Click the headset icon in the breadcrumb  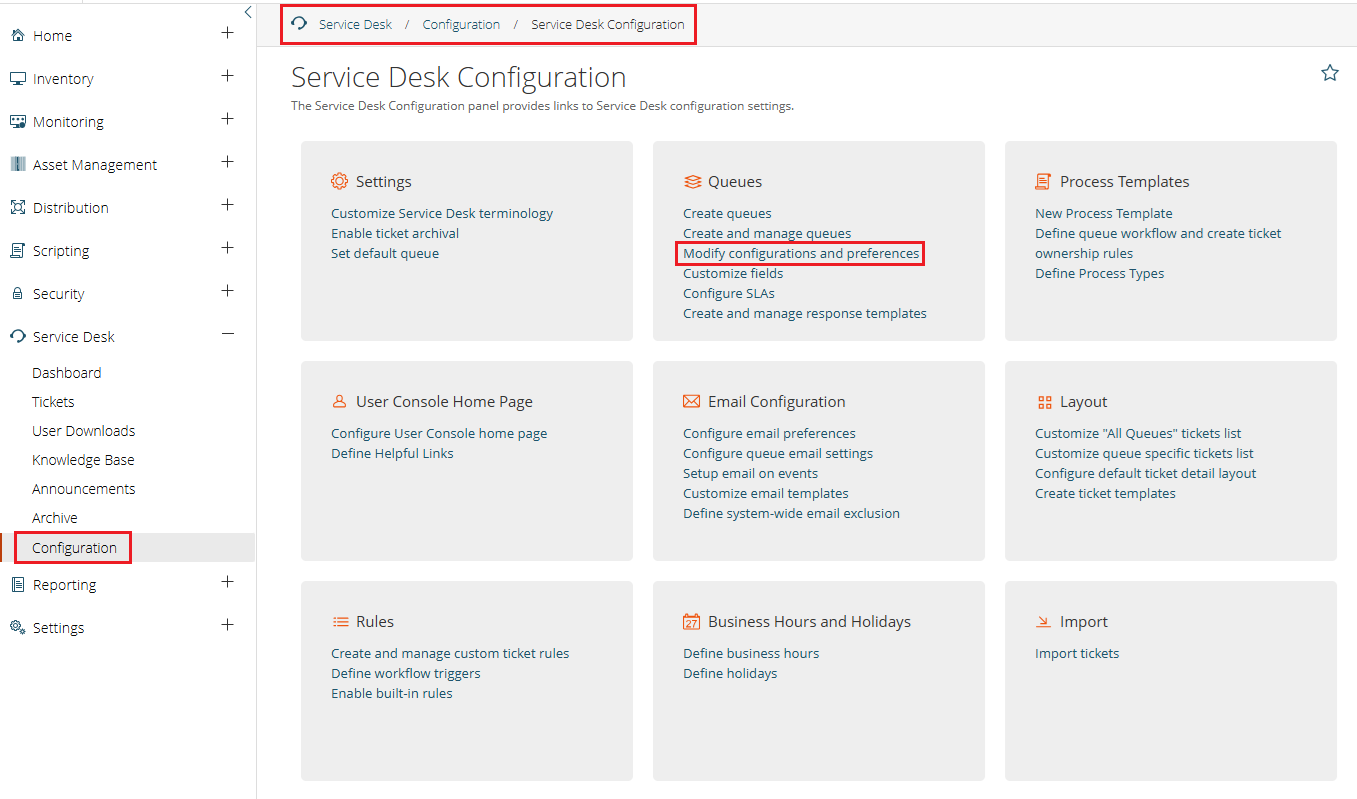[299, 24]
